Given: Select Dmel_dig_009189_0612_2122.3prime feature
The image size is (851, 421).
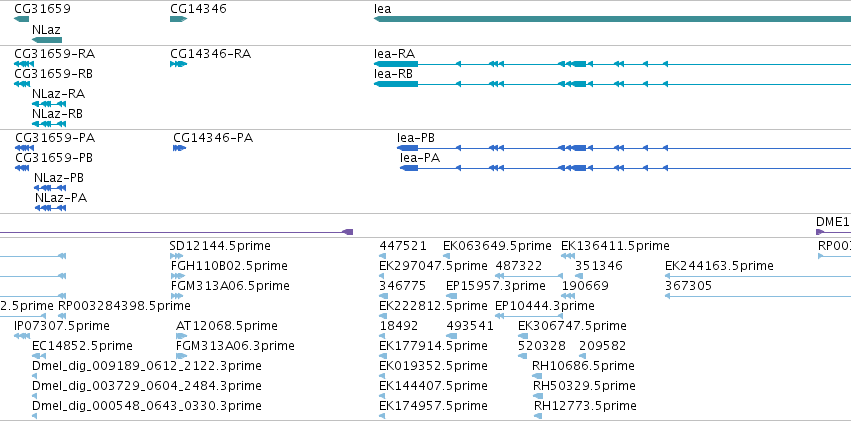Looking at the screenshot, I should click(147, 366).
